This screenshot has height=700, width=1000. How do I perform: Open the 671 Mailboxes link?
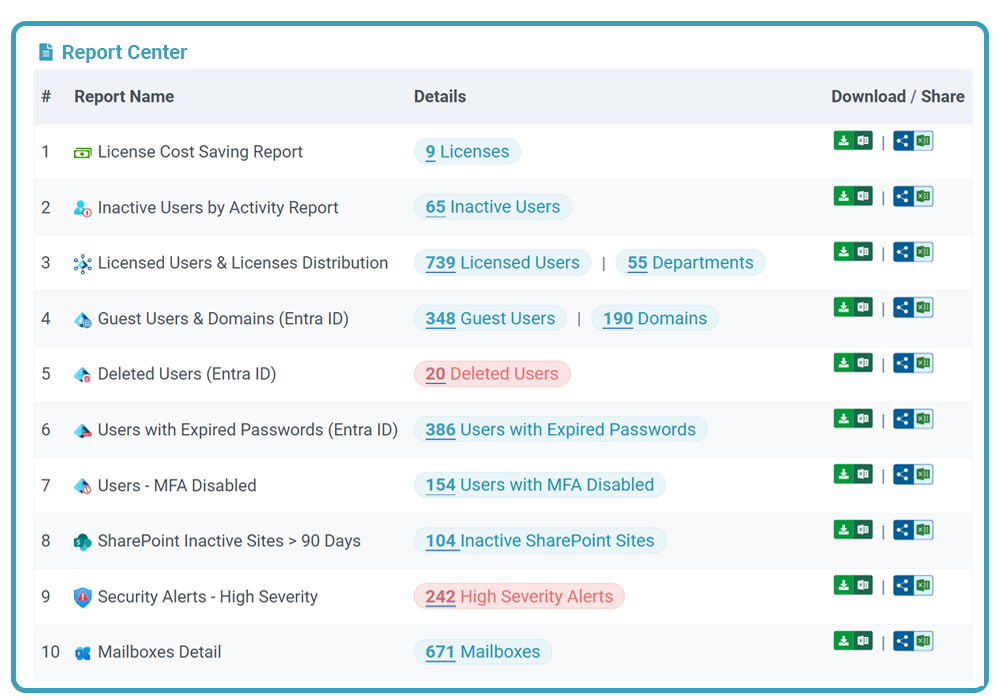(x=483, y=652)
